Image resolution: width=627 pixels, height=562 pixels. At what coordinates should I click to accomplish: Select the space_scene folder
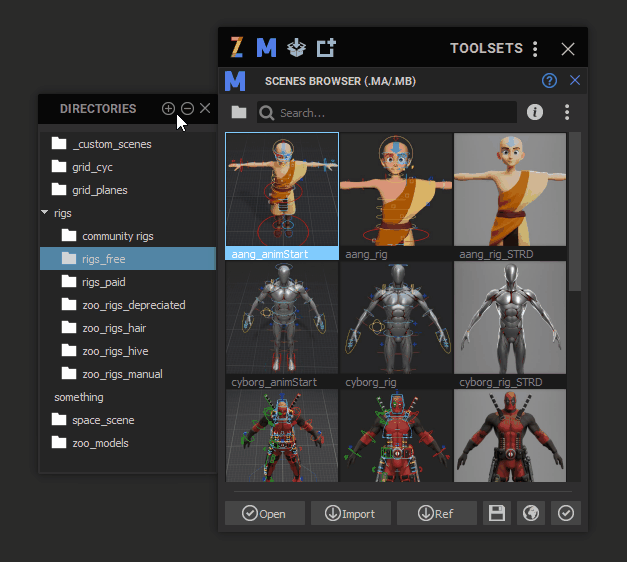point(128,420)
